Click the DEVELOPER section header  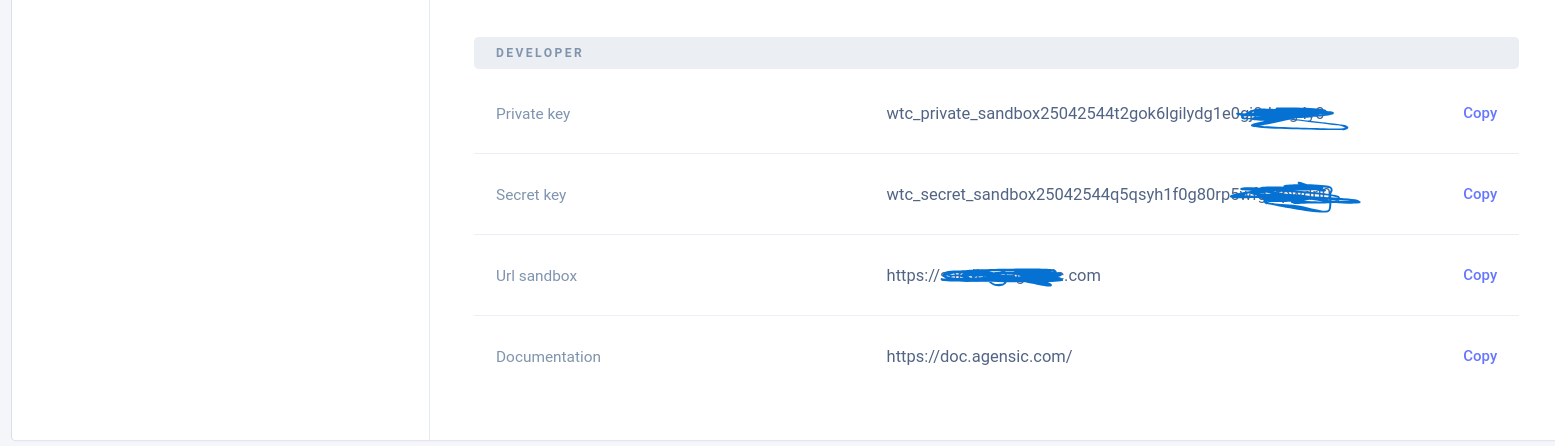(x=996, y=53)
